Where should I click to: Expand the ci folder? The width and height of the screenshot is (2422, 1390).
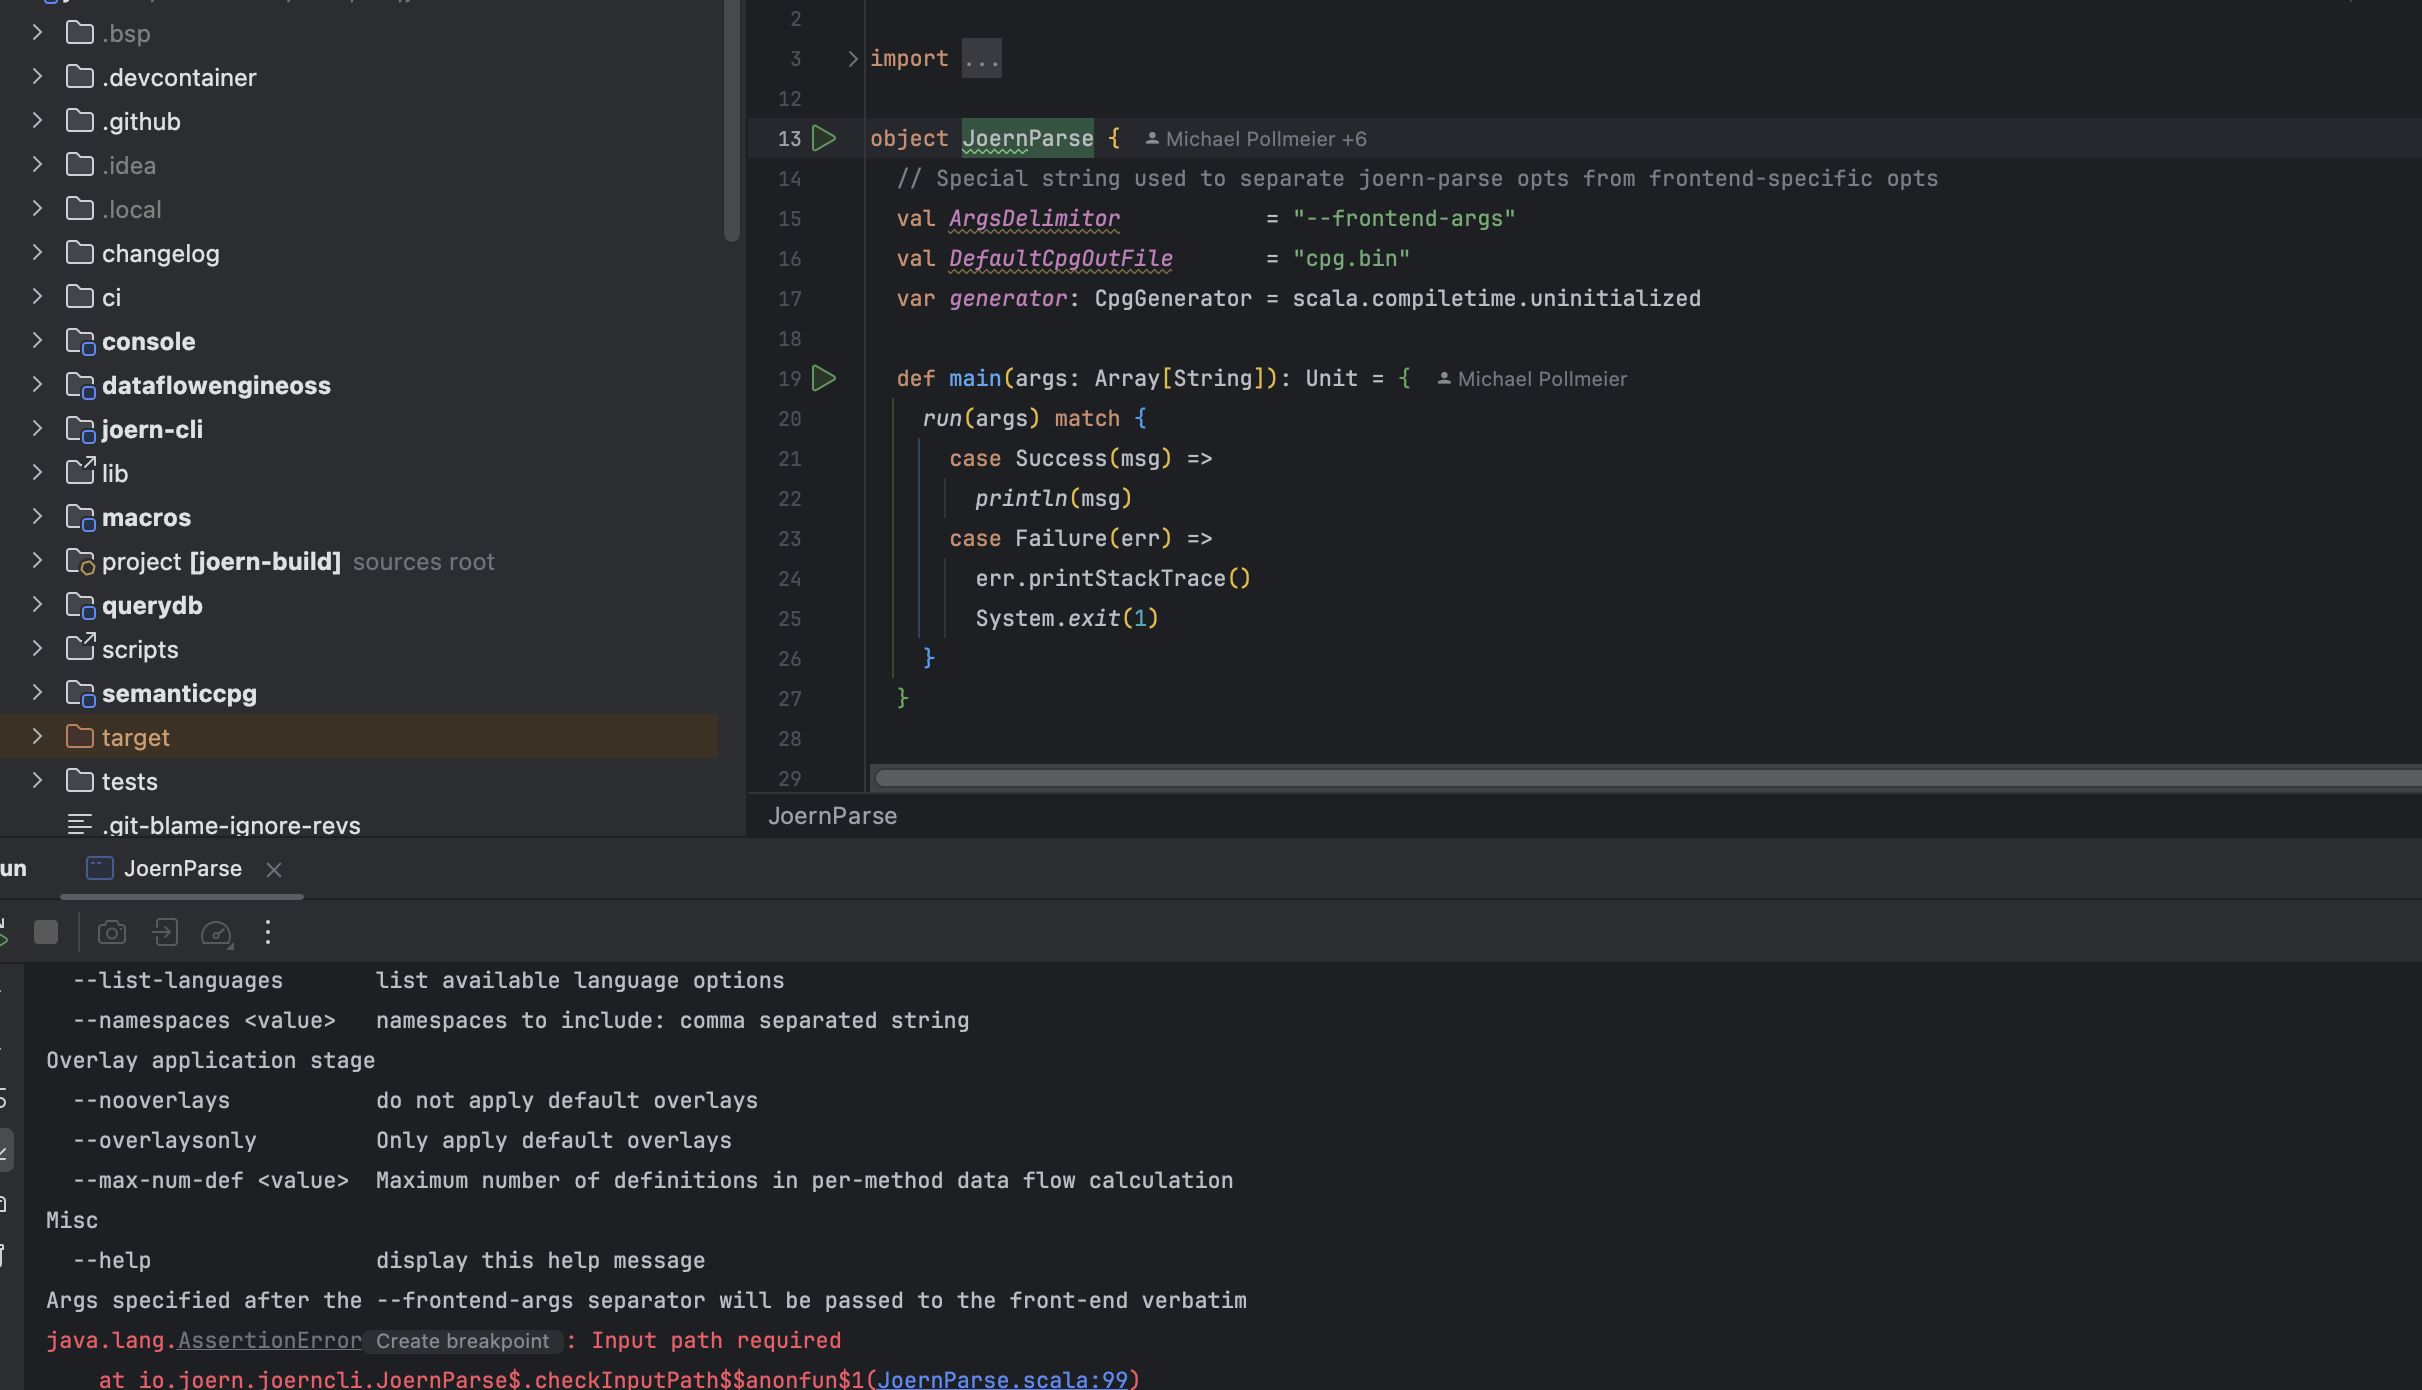click(37, 297)
